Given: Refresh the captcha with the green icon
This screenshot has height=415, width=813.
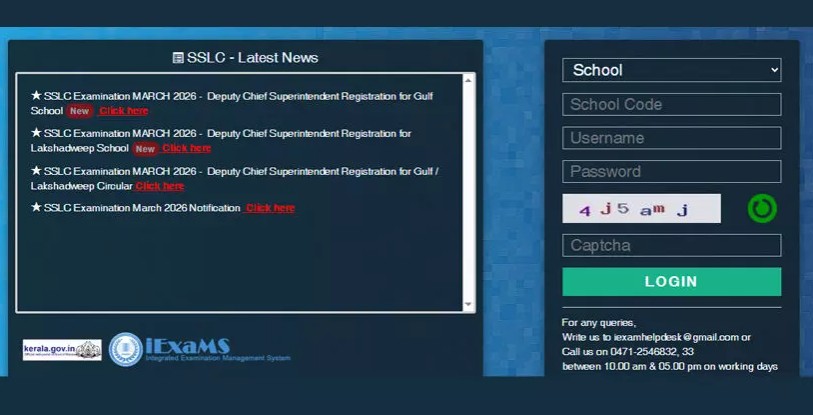Looking at the screenshot, I should [762, 208].
